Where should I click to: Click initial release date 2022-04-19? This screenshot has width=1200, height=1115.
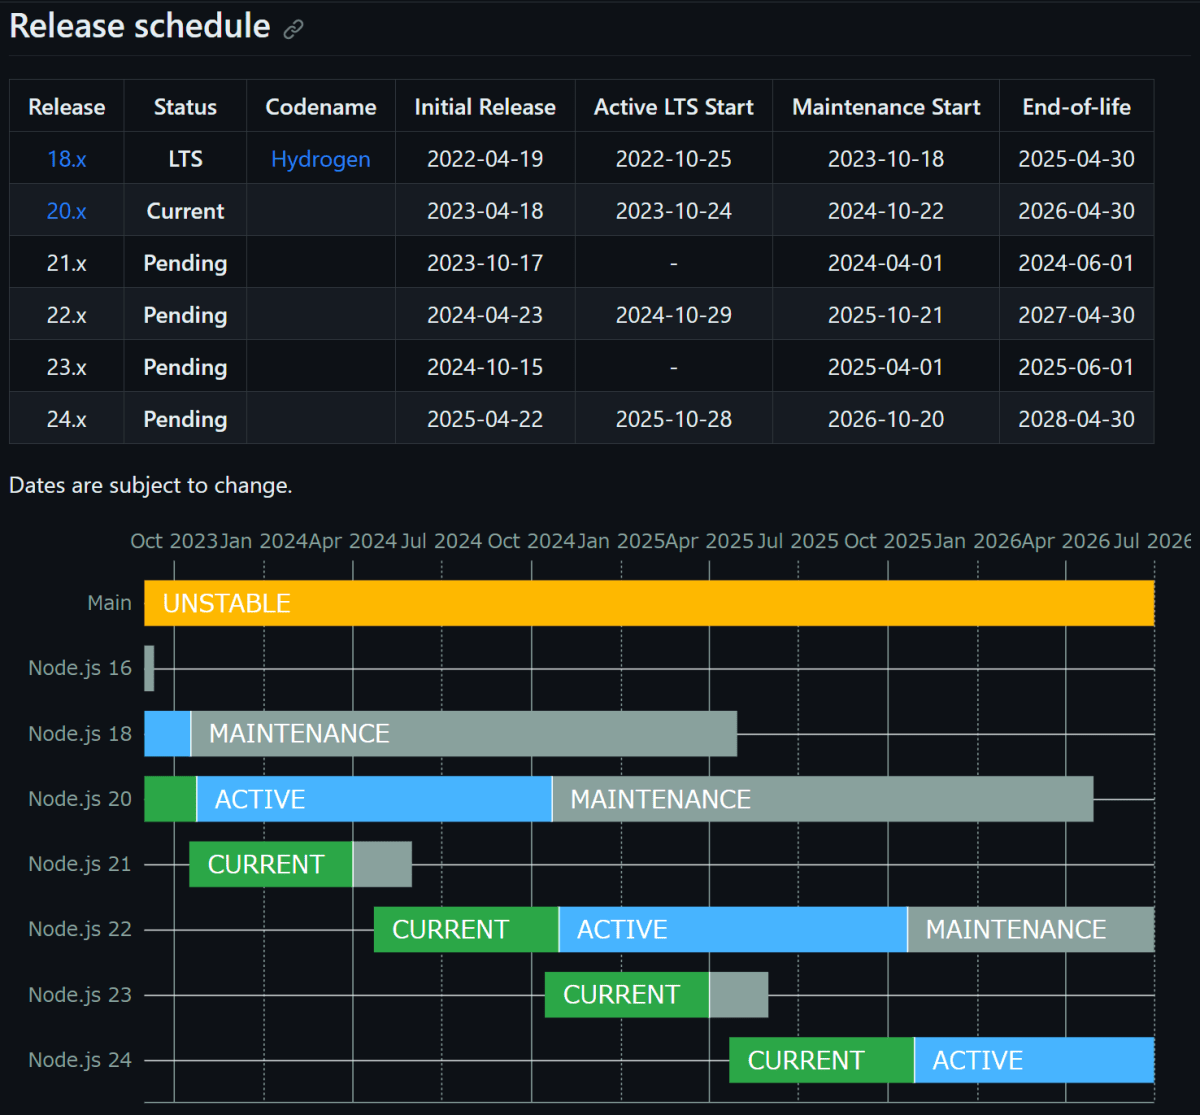click(x=485, y=159)
